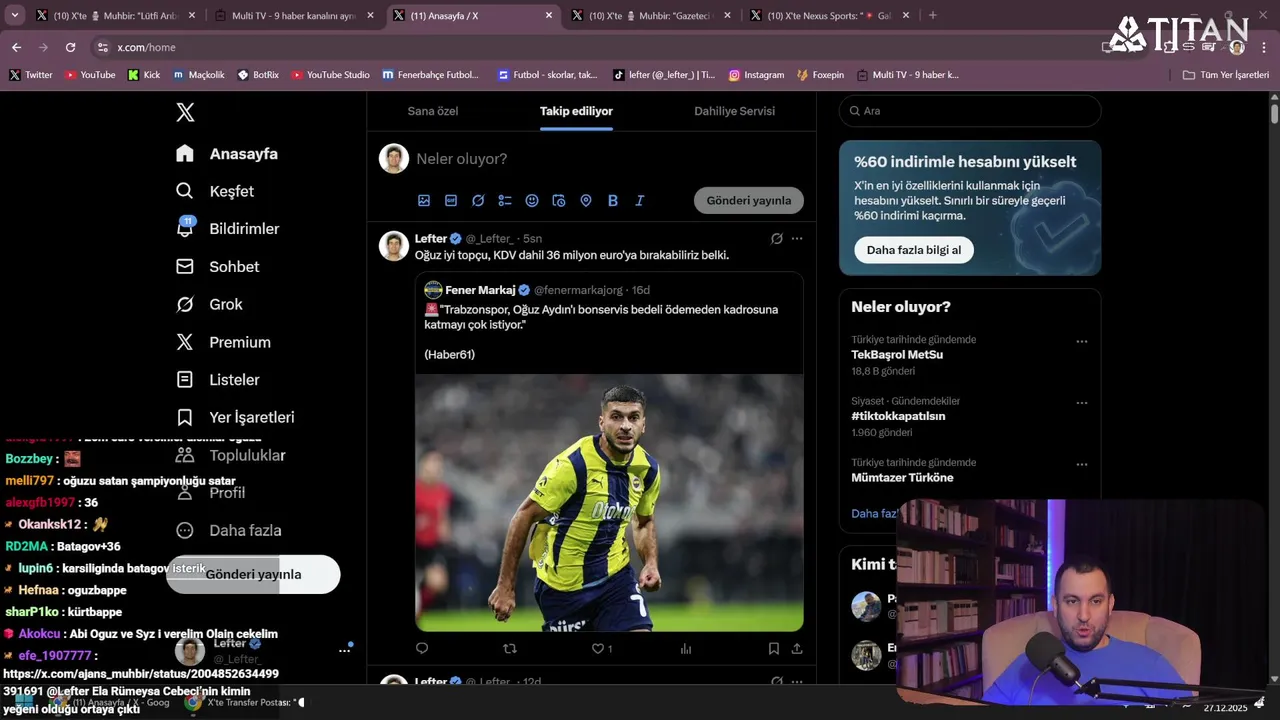The height and width of the screenshot is (720, 1280).
Task: Open the Twitter bookmark
Action: coord(30,75)
